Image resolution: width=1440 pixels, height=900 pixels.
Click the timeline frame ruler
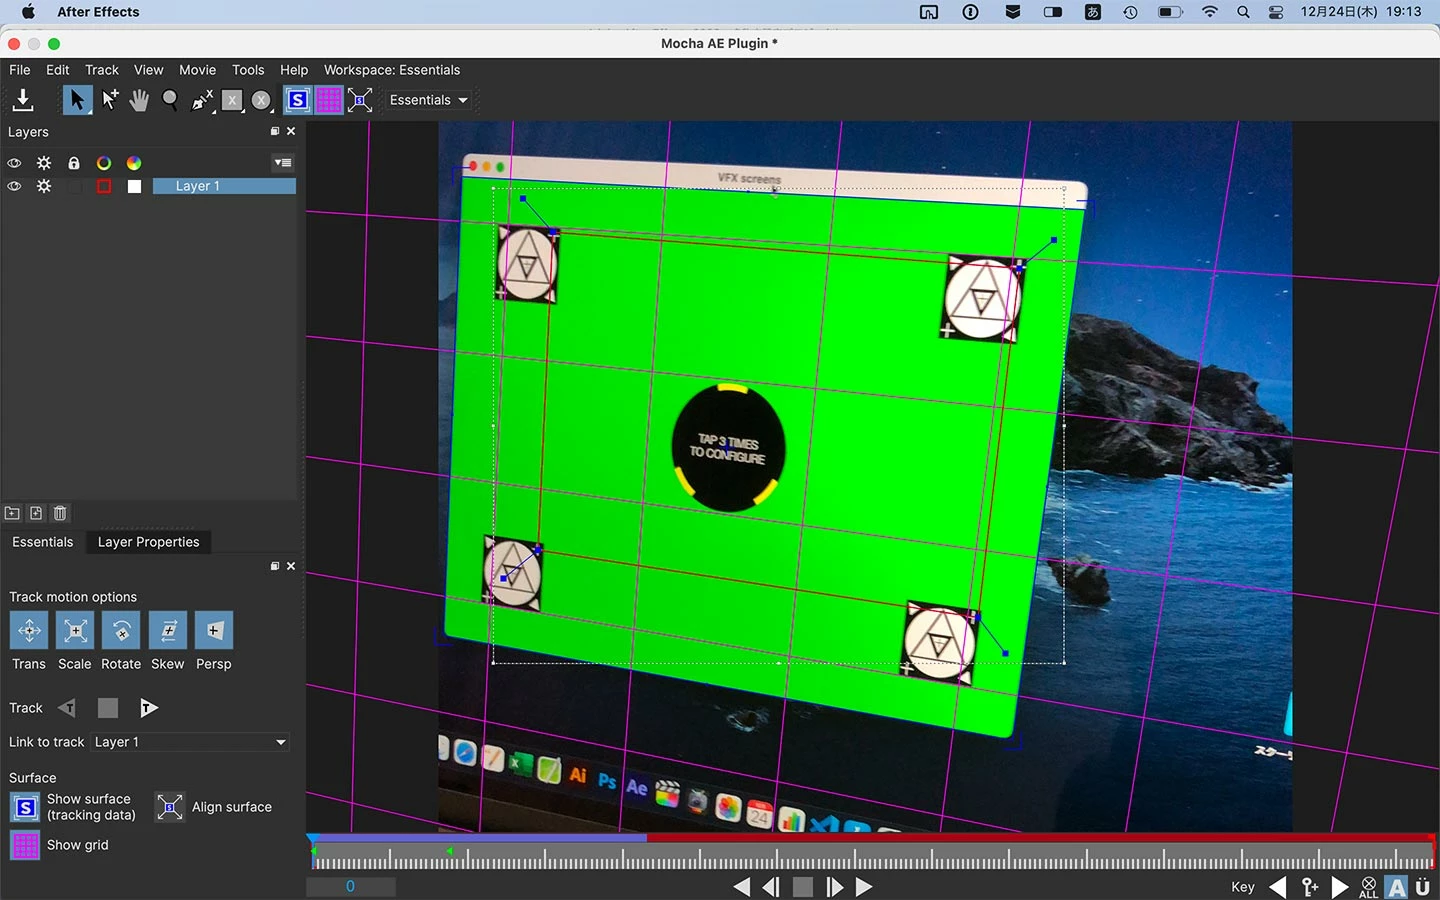coord(873,857)
